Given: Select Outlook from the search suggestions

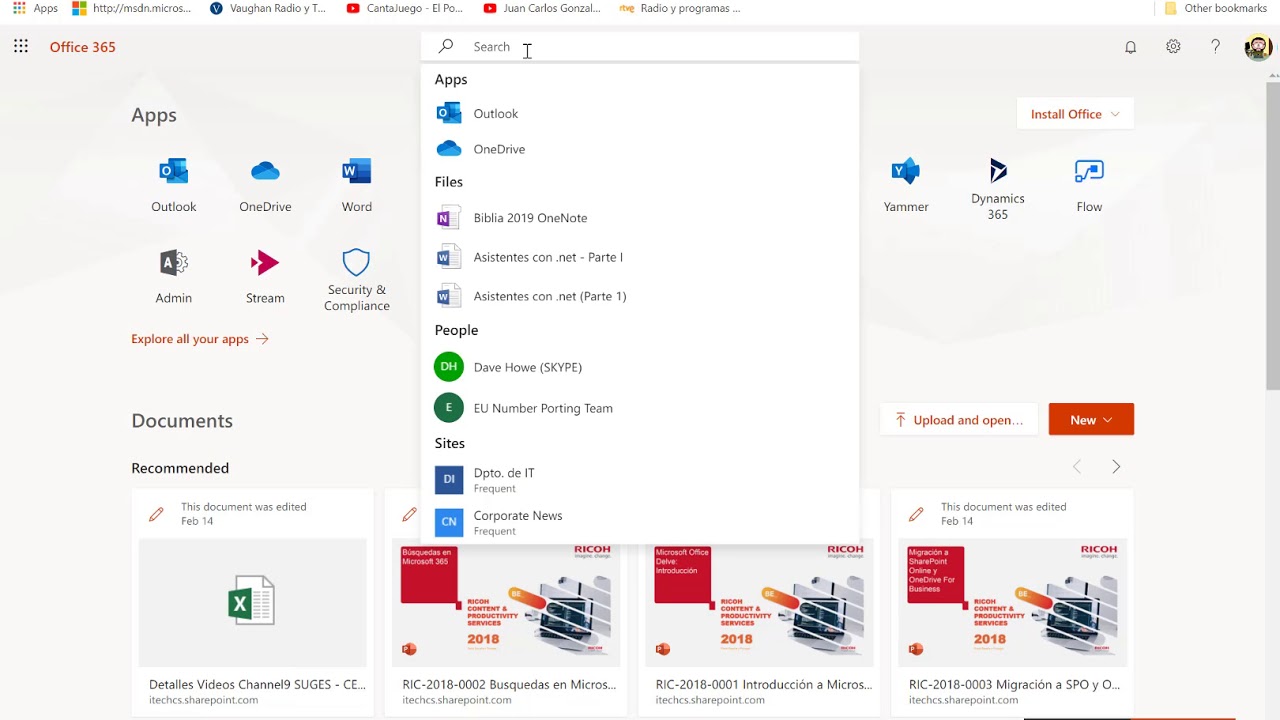Looking at the screenshot, I should pyautogui.click(x=496, y=113).
